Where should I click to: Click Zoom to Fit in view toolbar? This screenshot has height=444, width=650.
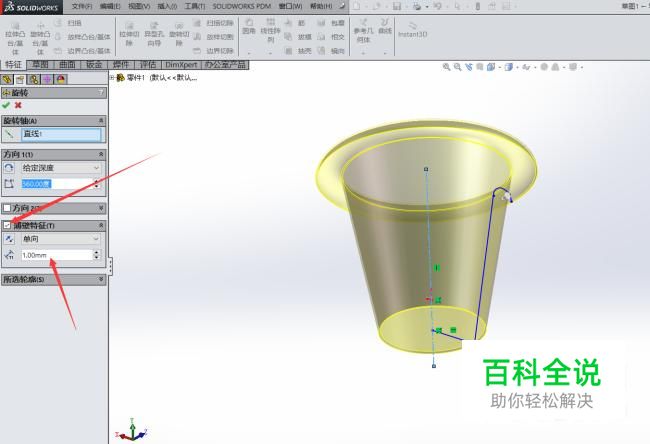(x=446, y=67)
